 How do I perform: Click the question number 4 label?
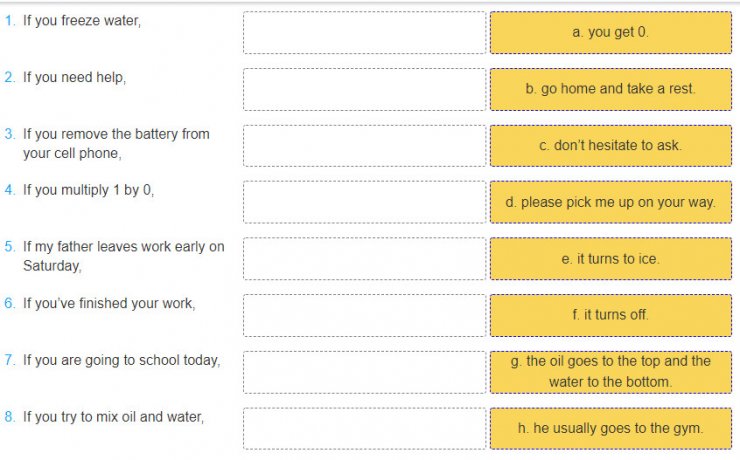coord(10,190)
